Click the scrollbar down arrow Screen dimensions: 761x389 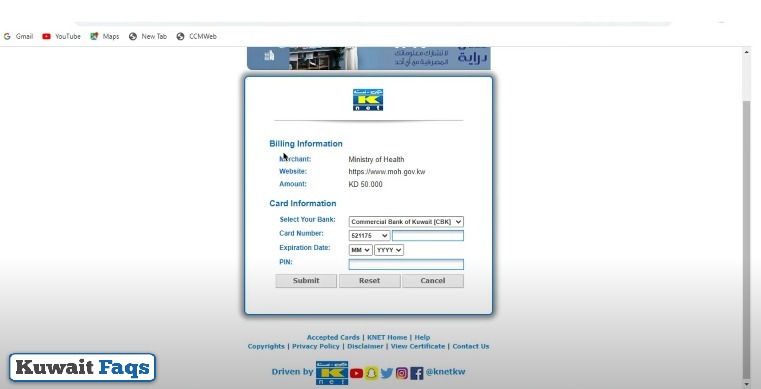(746, 384)
